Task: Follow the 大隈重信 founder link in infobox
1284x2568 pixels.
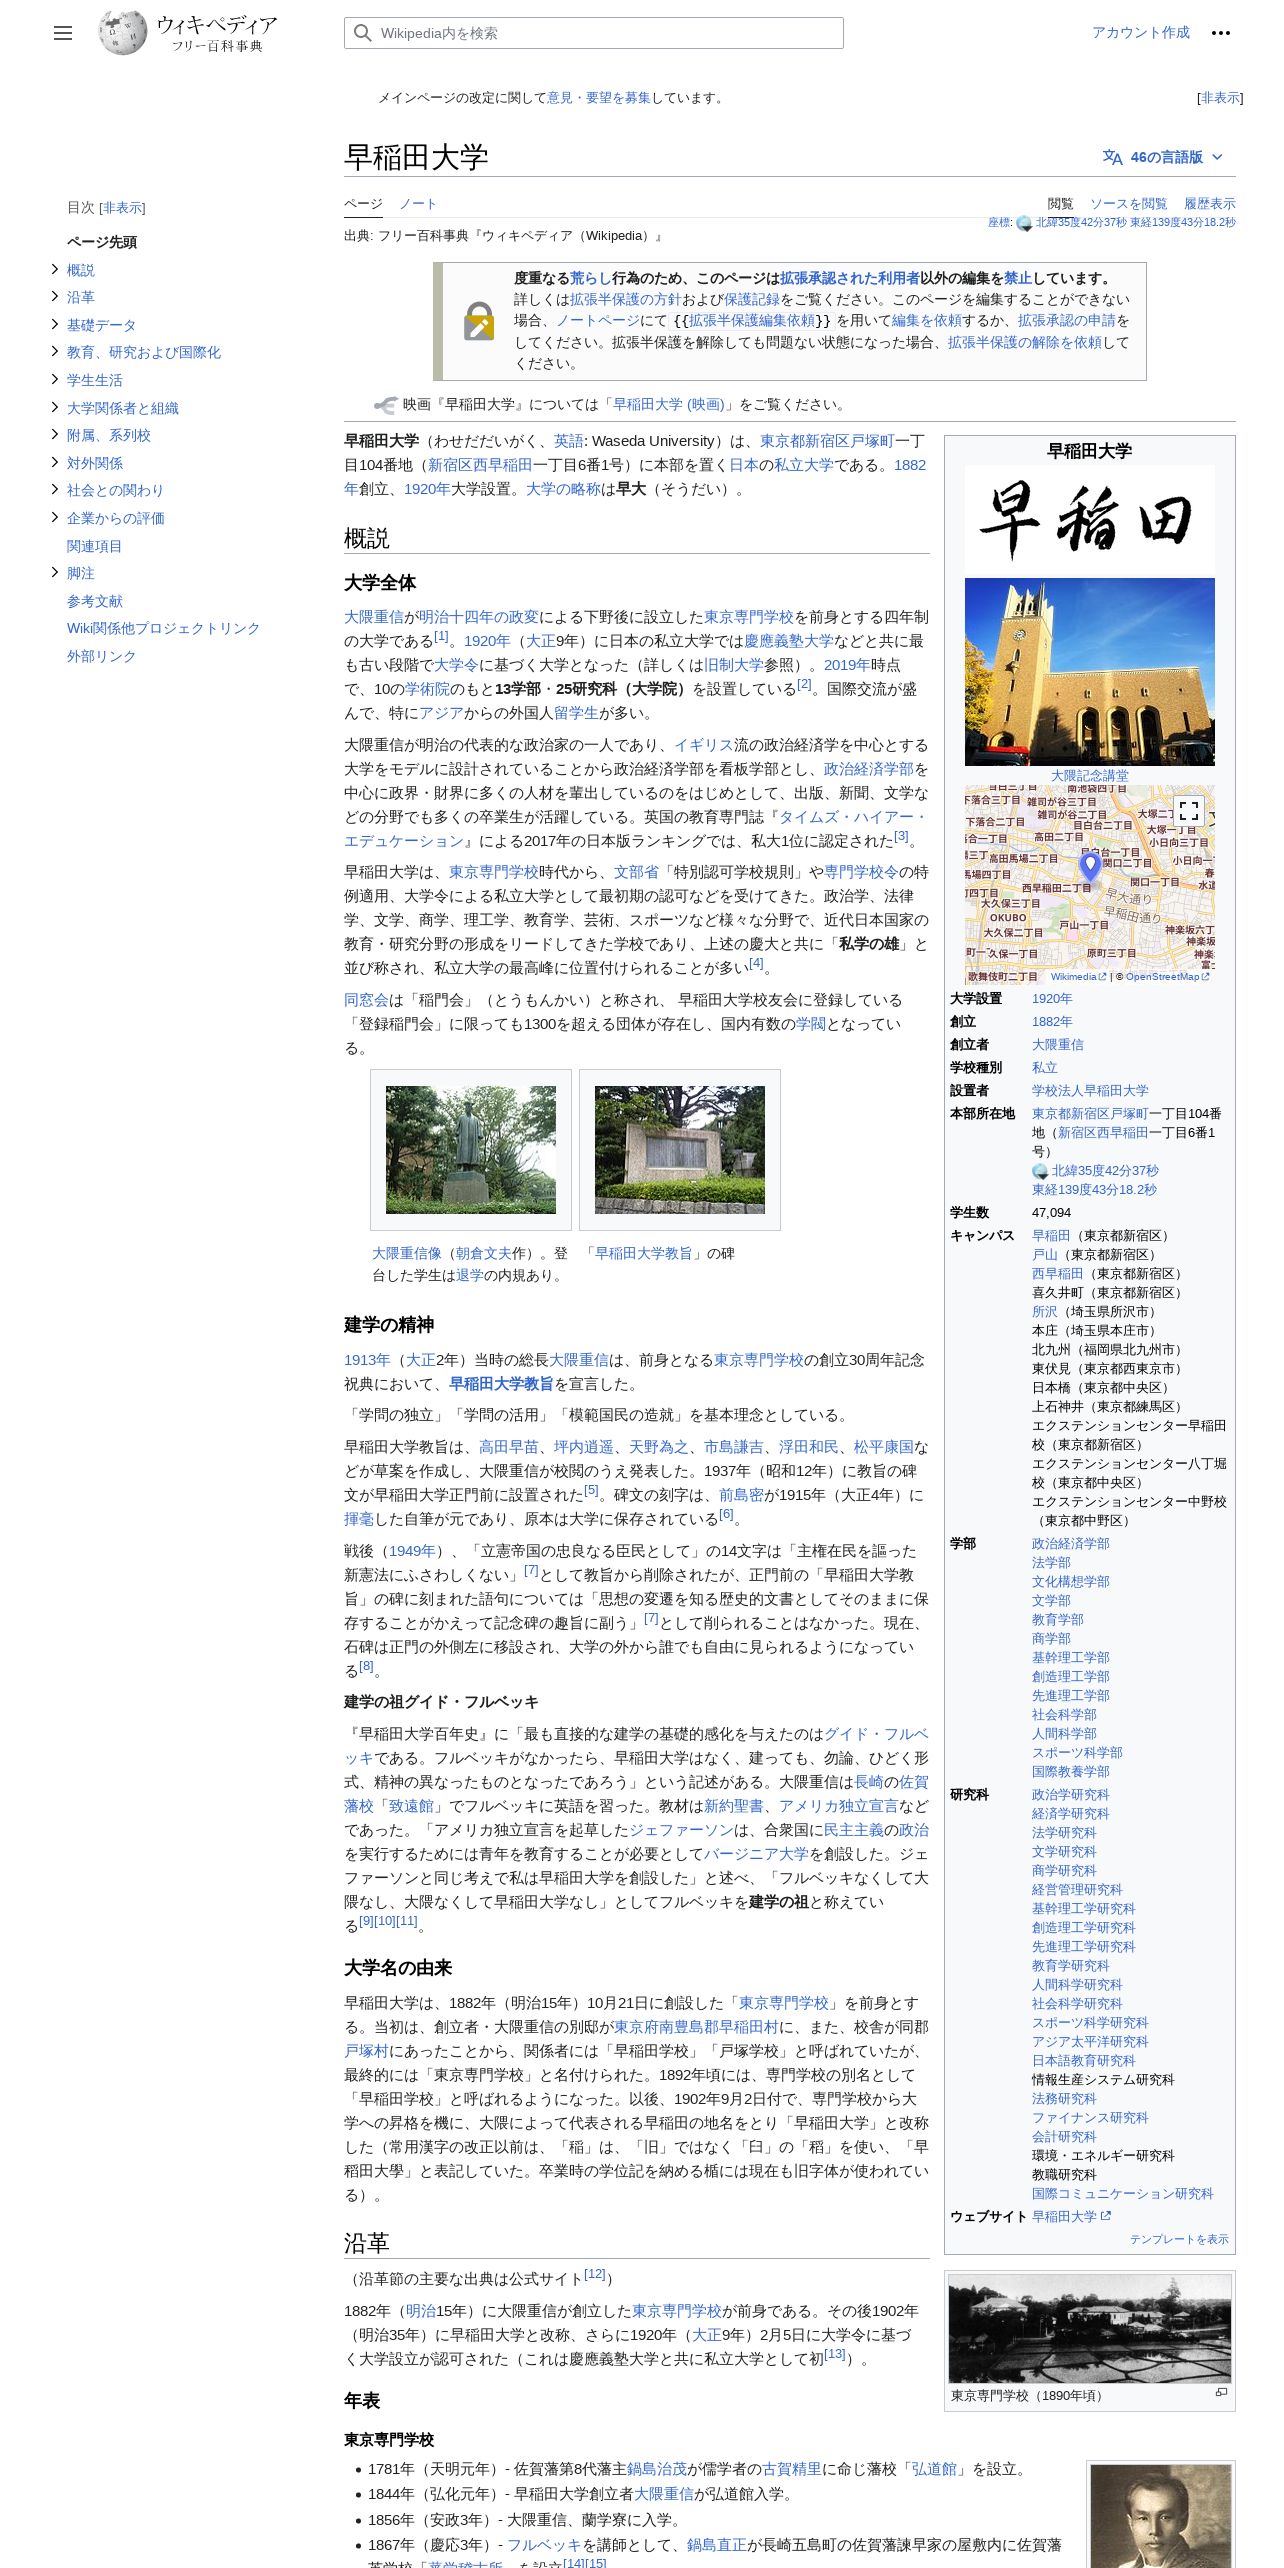Action: tap(1058, 1044)
